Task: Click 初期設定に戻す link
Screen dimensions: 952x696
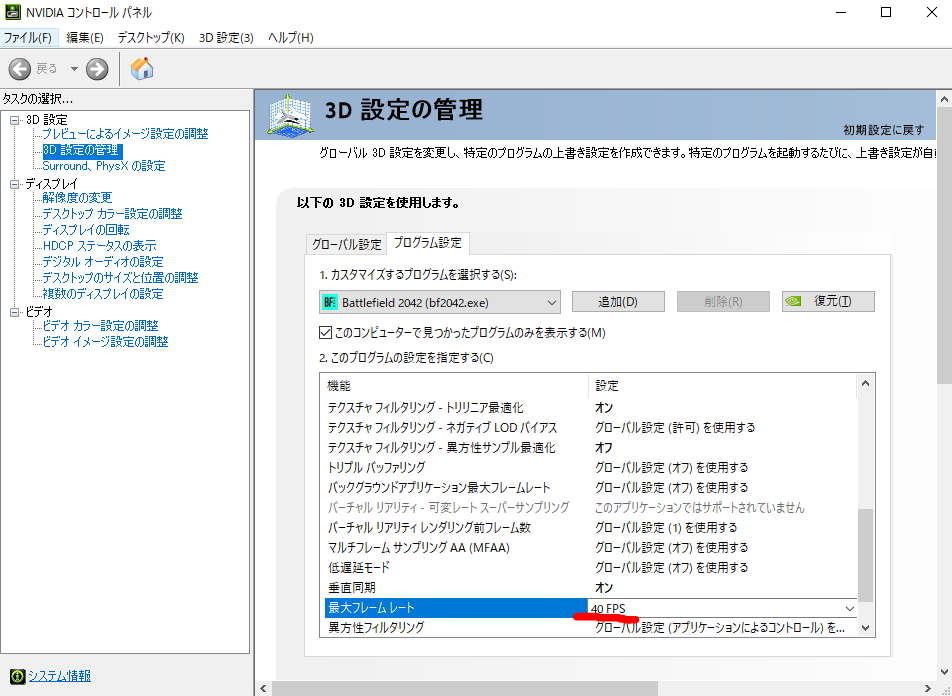Action: pyautogui.click(x=884, y=129)
